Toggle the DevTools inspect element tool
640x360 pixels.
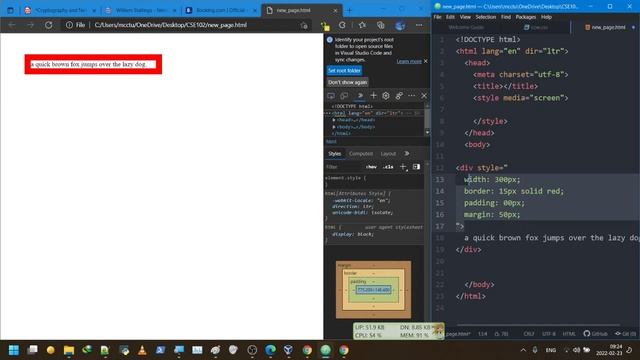point(331,96)
